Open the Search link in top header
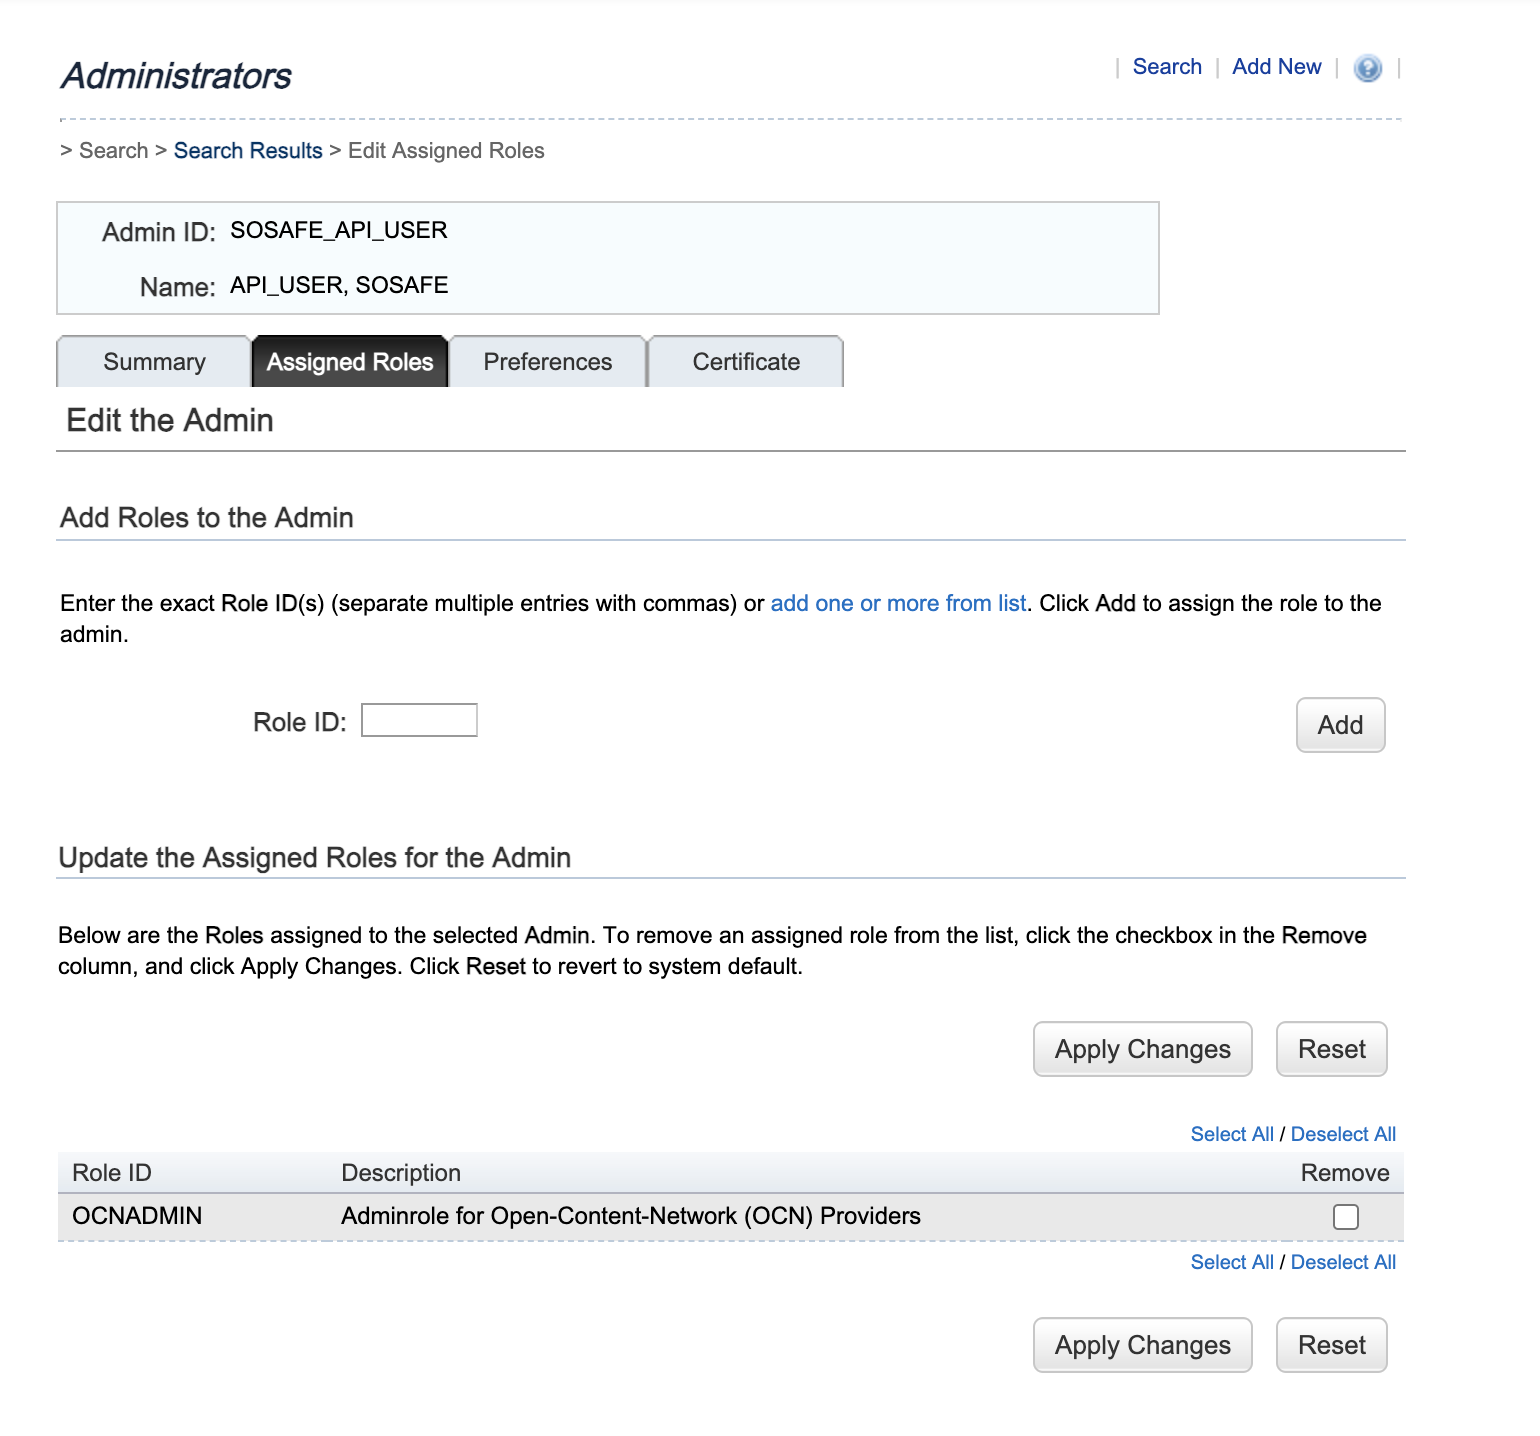 (x=1166, y=67)
